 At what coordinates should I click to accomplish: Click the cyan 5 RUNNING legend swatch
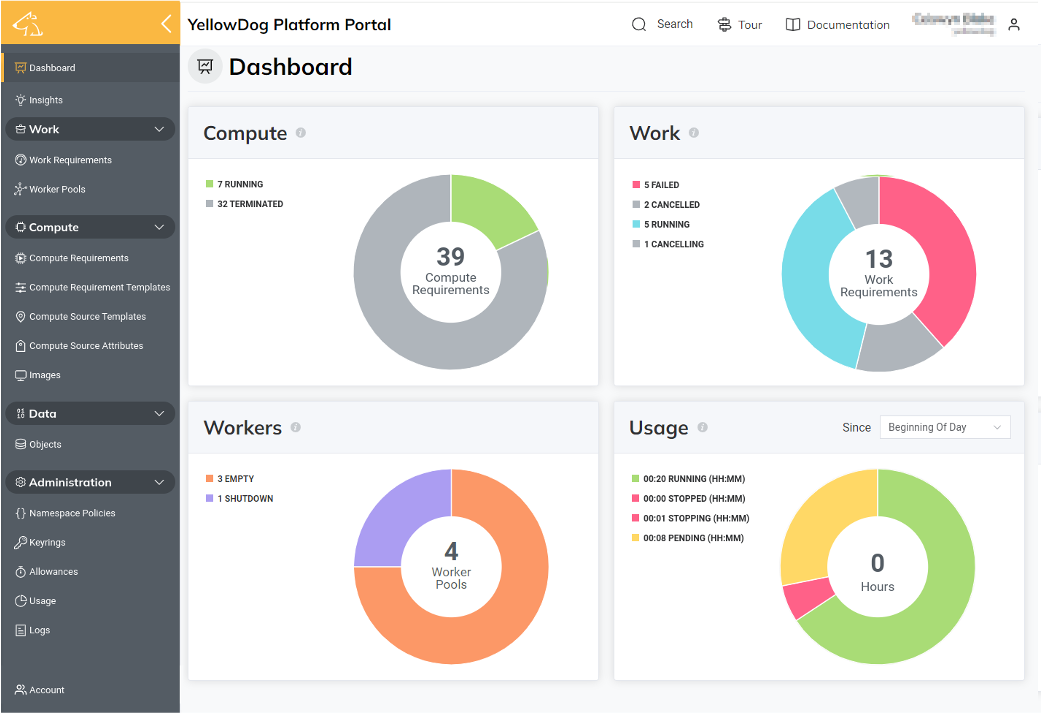point(636,224)
